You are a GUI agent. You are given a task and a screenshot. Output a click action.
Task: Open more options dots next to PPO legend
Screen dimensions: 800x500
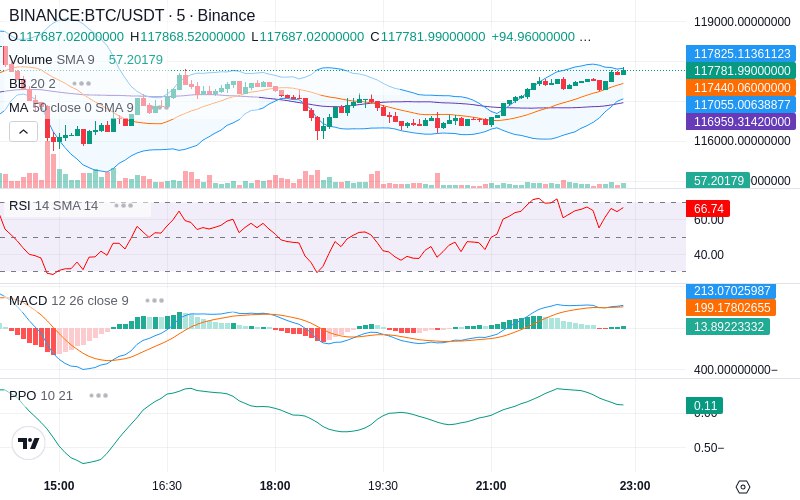click(98, 395)
